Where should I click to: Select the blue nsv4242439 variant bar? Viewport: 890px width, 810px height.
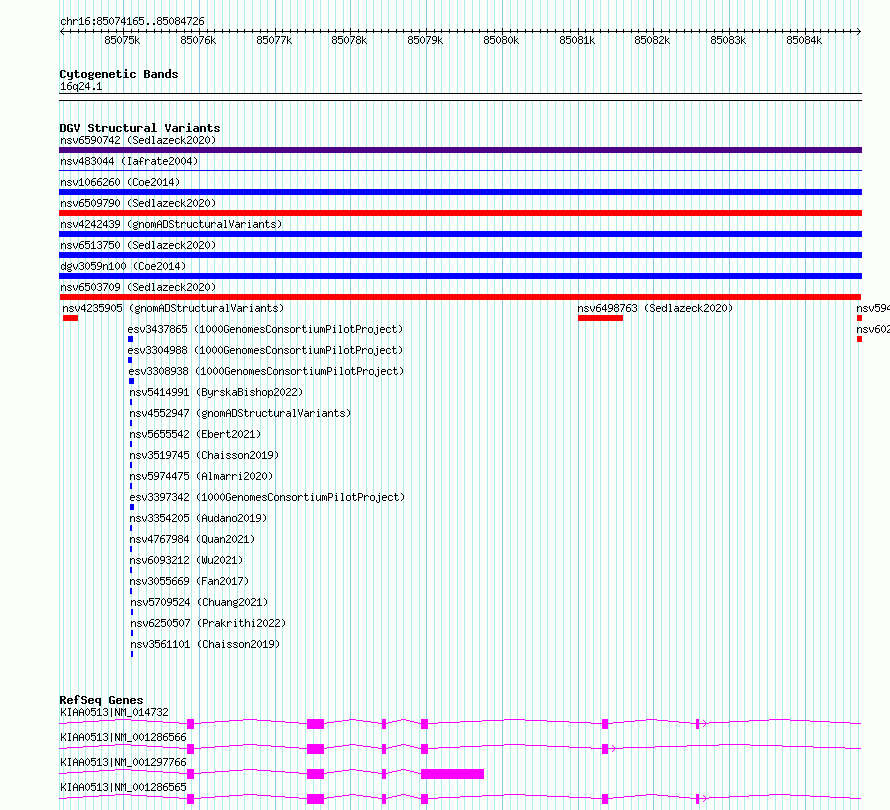(460, 234)
